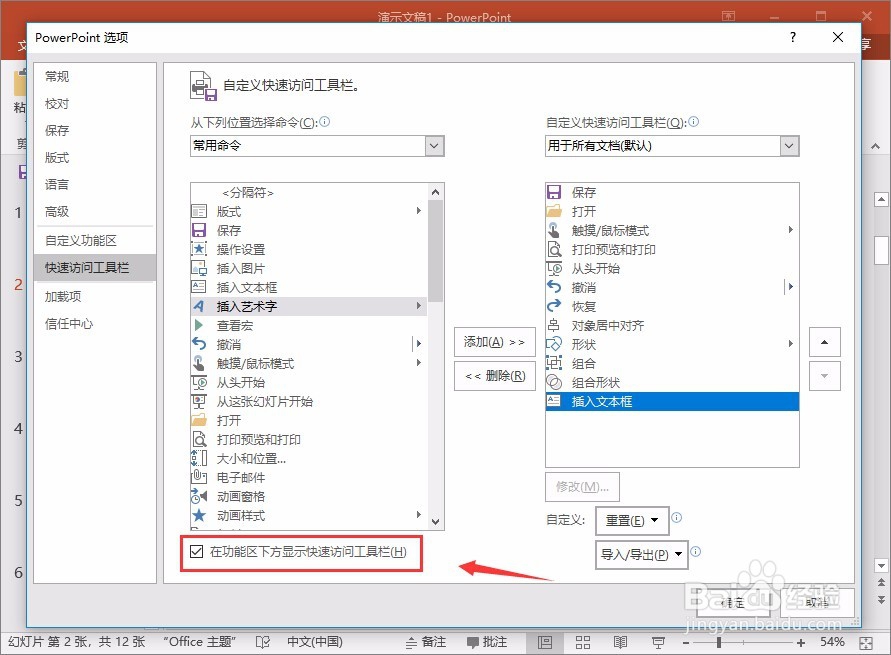This screenshot has height=655, width=891.
Task: Click the move down arrow button
Action: pyautogui.click(x=825, y=376)
